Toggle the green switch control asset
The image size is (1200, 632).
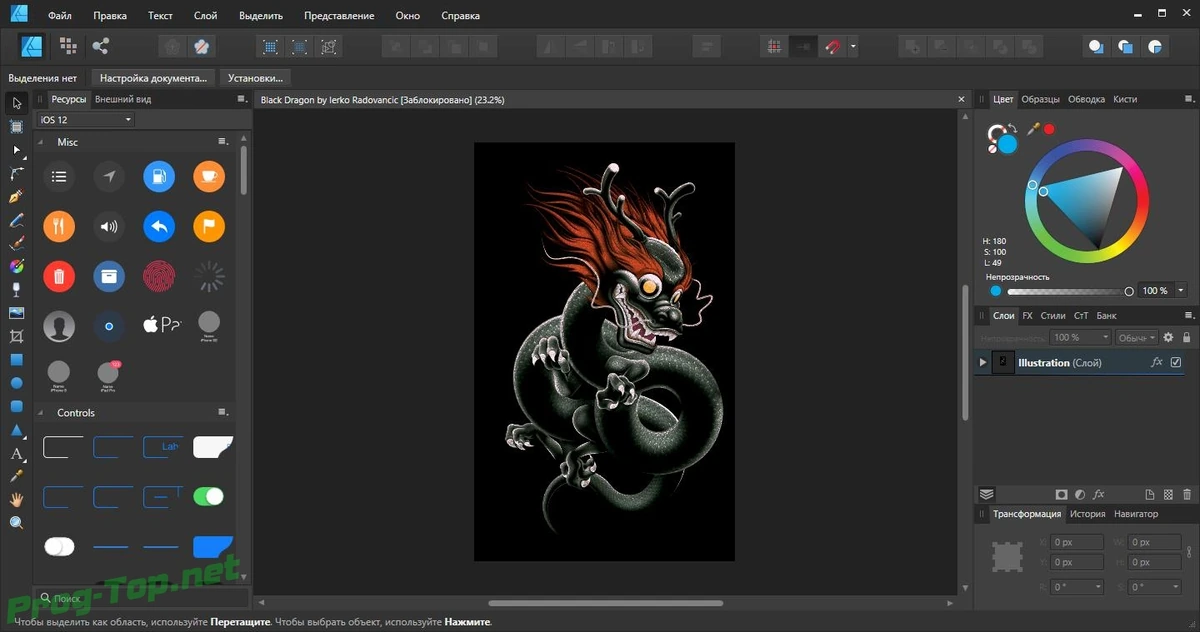[208, 496]
